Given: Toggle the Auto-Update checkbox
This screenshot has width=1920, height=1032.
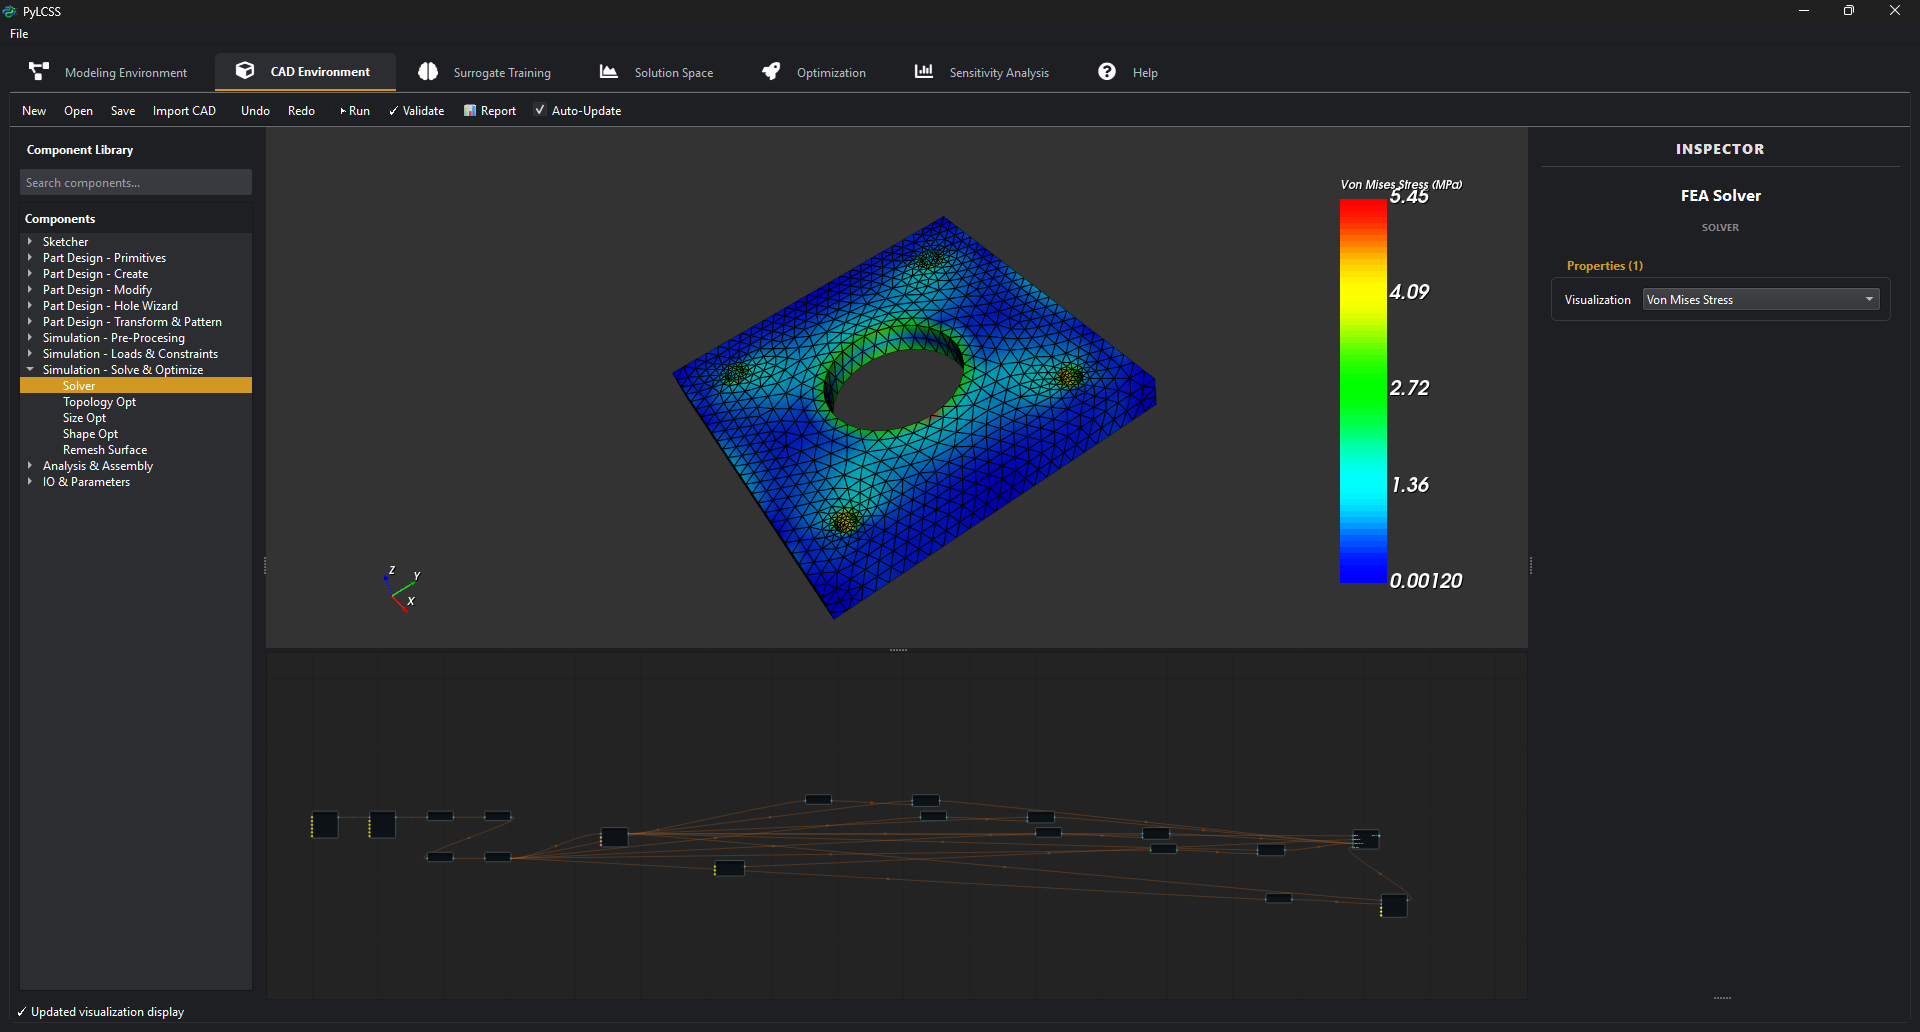Looking at the screenshot, I should 540,111.
